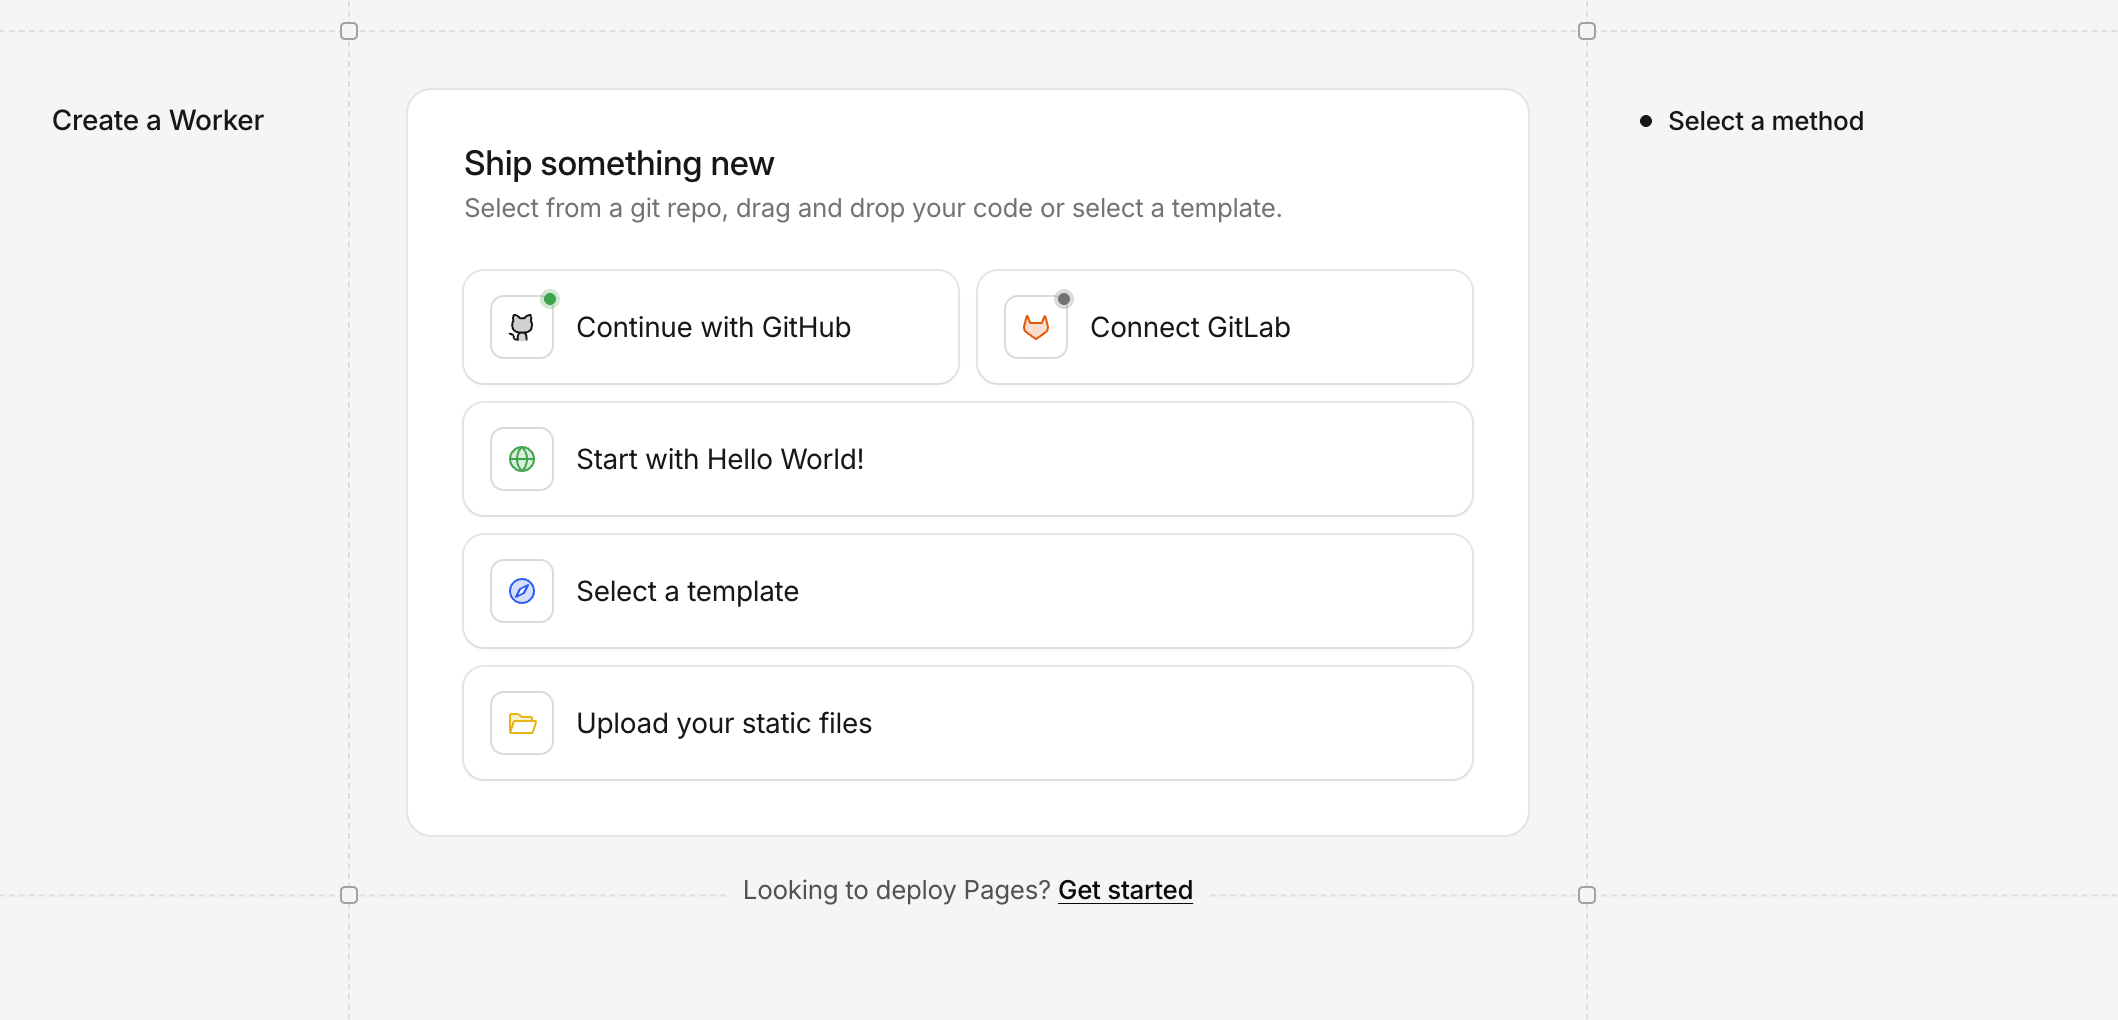Open Select a template option
The width and height of the screenshot is (2118, 1020).
[968, 591]
